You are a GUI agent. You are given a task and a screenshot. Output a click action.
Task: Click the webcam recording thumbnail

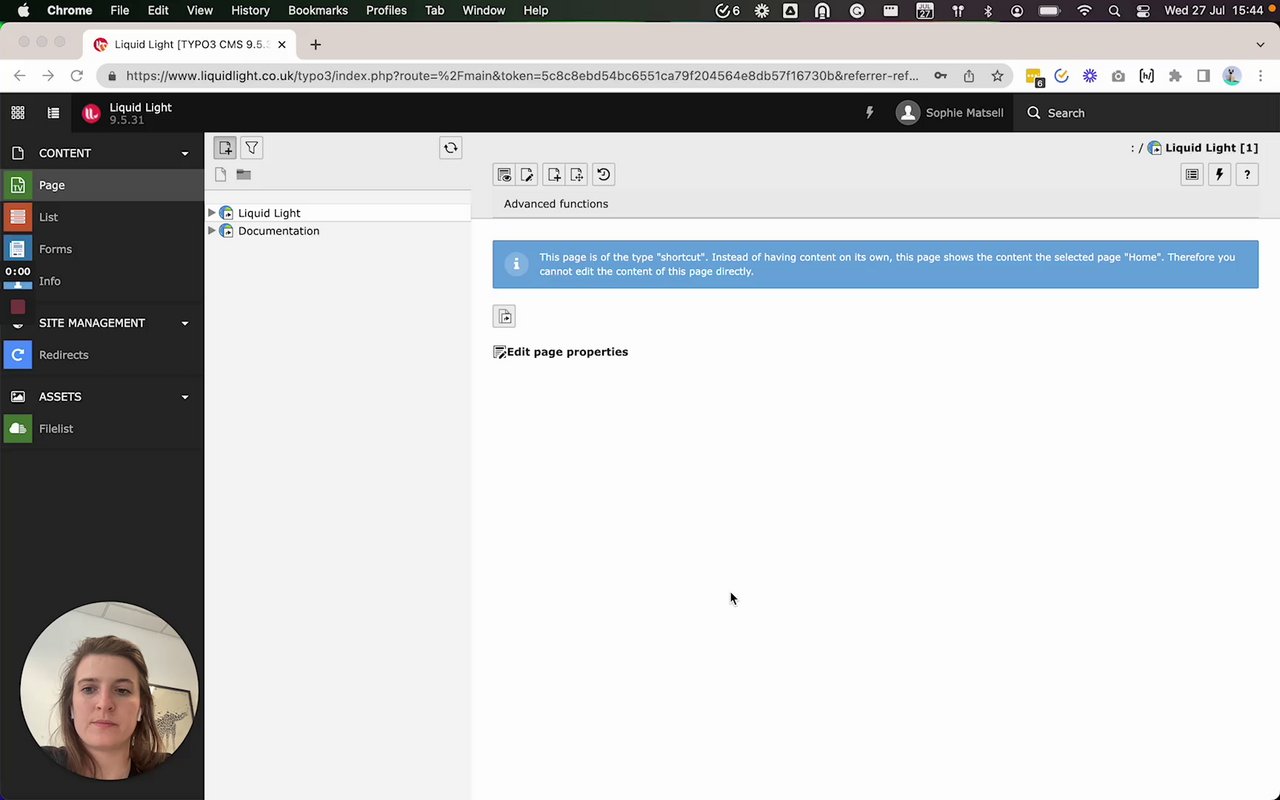109,691
